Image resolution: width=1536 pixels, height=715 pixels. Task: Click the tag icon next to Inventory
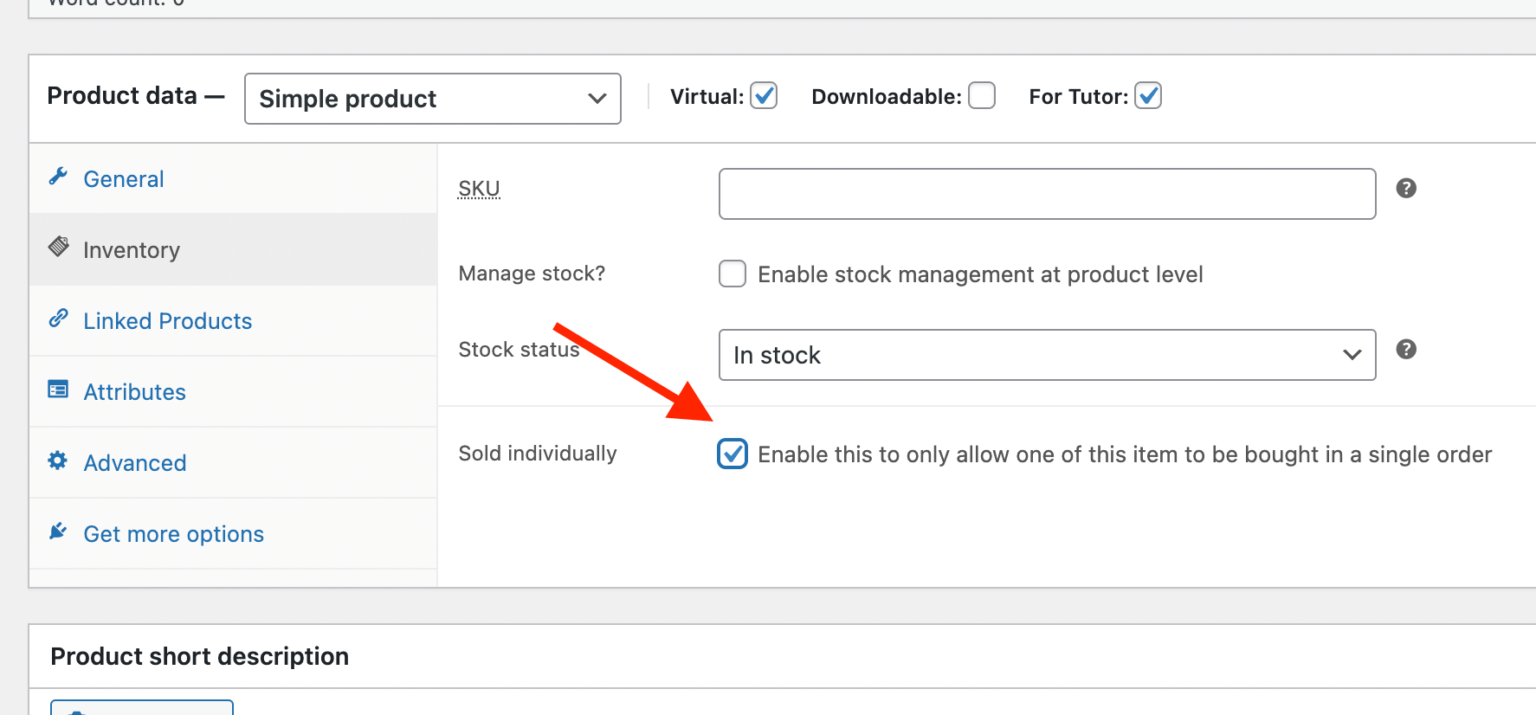59,249
